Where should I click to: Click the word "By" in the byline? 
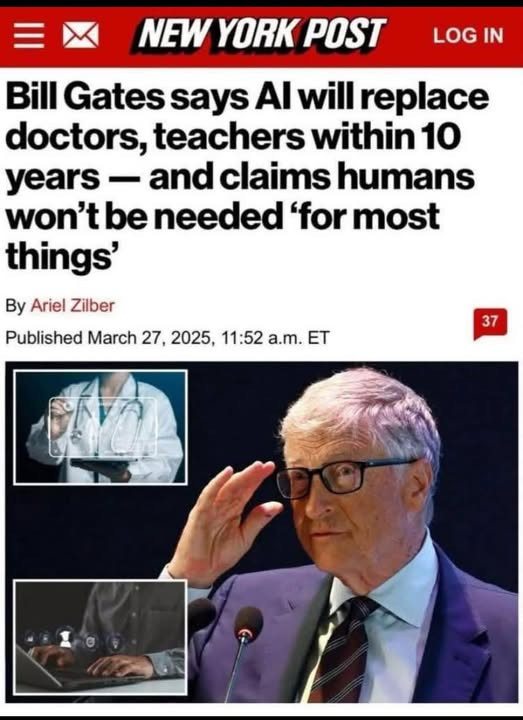click(16, 306)
